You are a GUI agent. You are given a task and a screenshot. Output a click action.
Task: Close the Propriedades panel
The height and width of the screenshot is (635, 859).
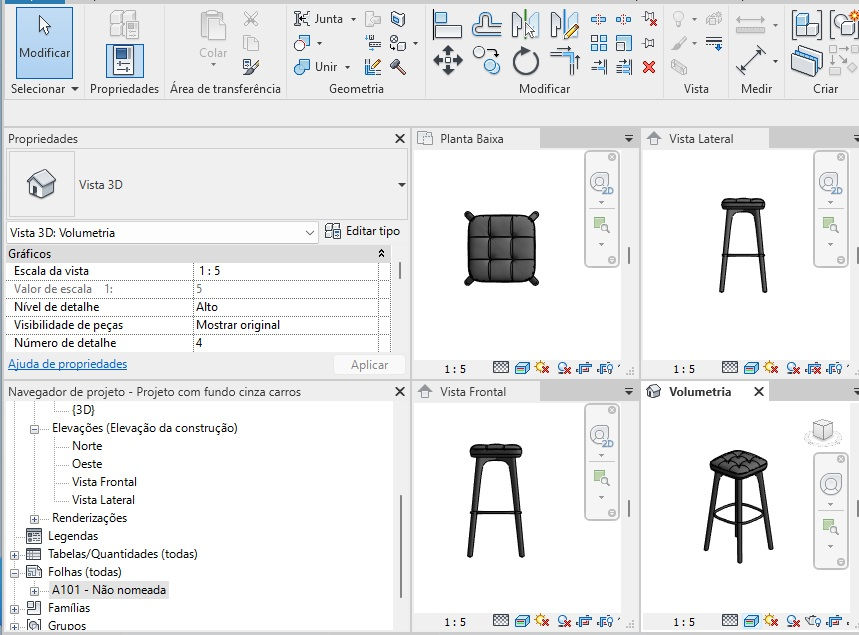[x=400, y=139]
